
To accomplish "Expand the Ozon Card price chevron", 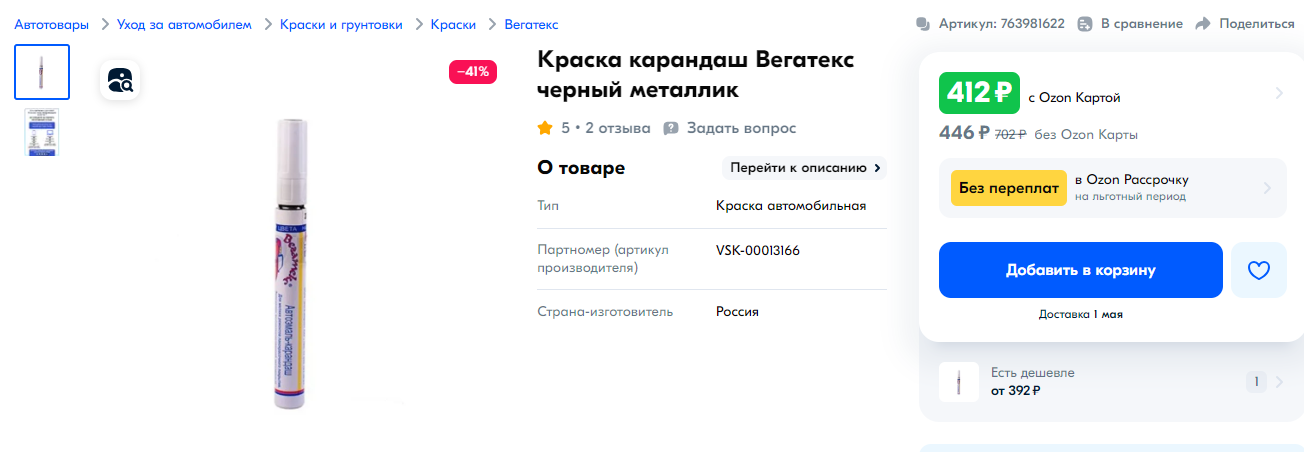I will click(x=1278, y=94).
